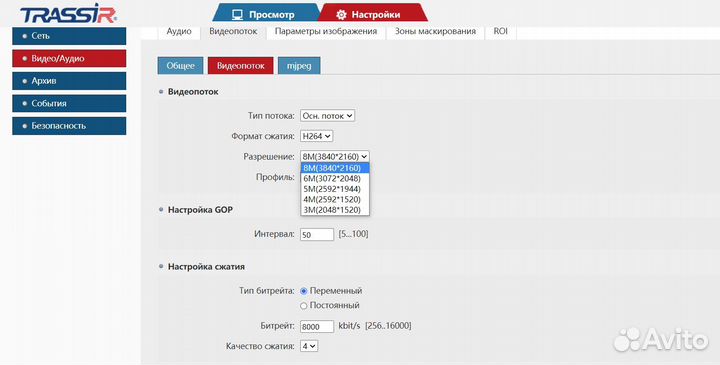Screen dimensions: 720x365
Task: Click the Настройка сжатия section heading
Action: pos(206,267)
